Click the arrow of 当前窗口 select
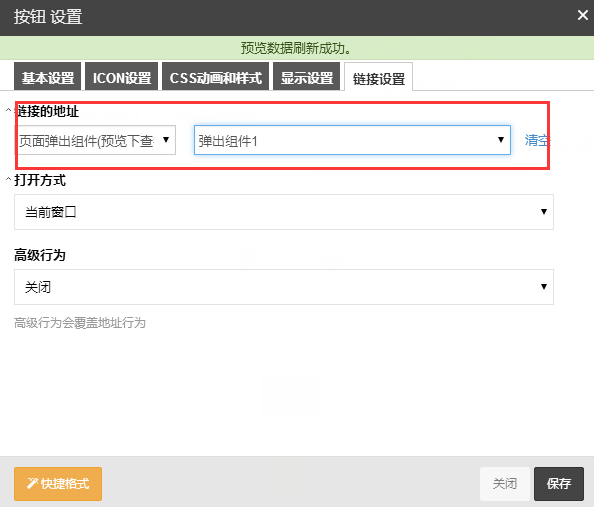Image resolution: width=594 pixels, height=507 pixels. pyautogui.click(x=544, y=211)
